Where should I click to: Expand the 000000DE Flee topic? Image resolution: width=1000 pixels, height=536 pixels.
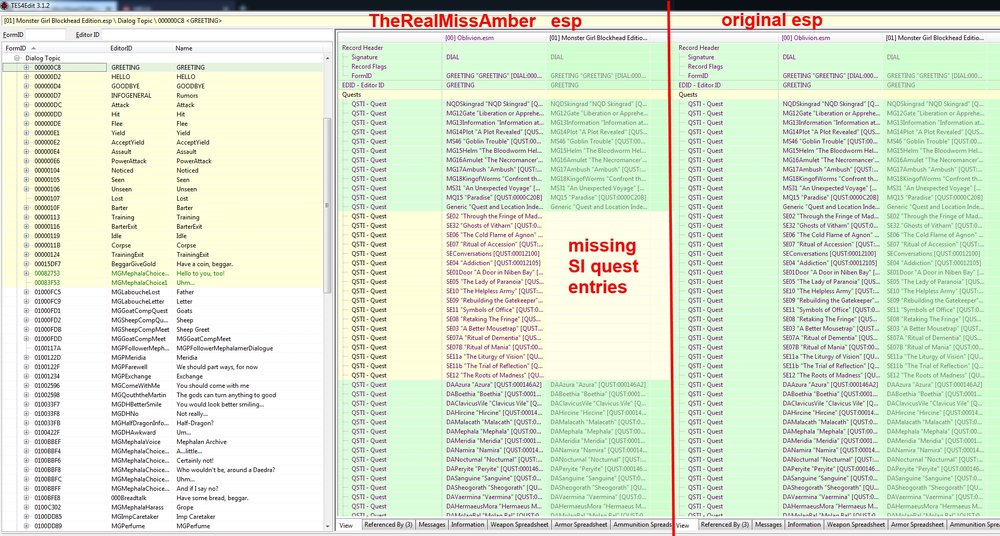[26, 124]
